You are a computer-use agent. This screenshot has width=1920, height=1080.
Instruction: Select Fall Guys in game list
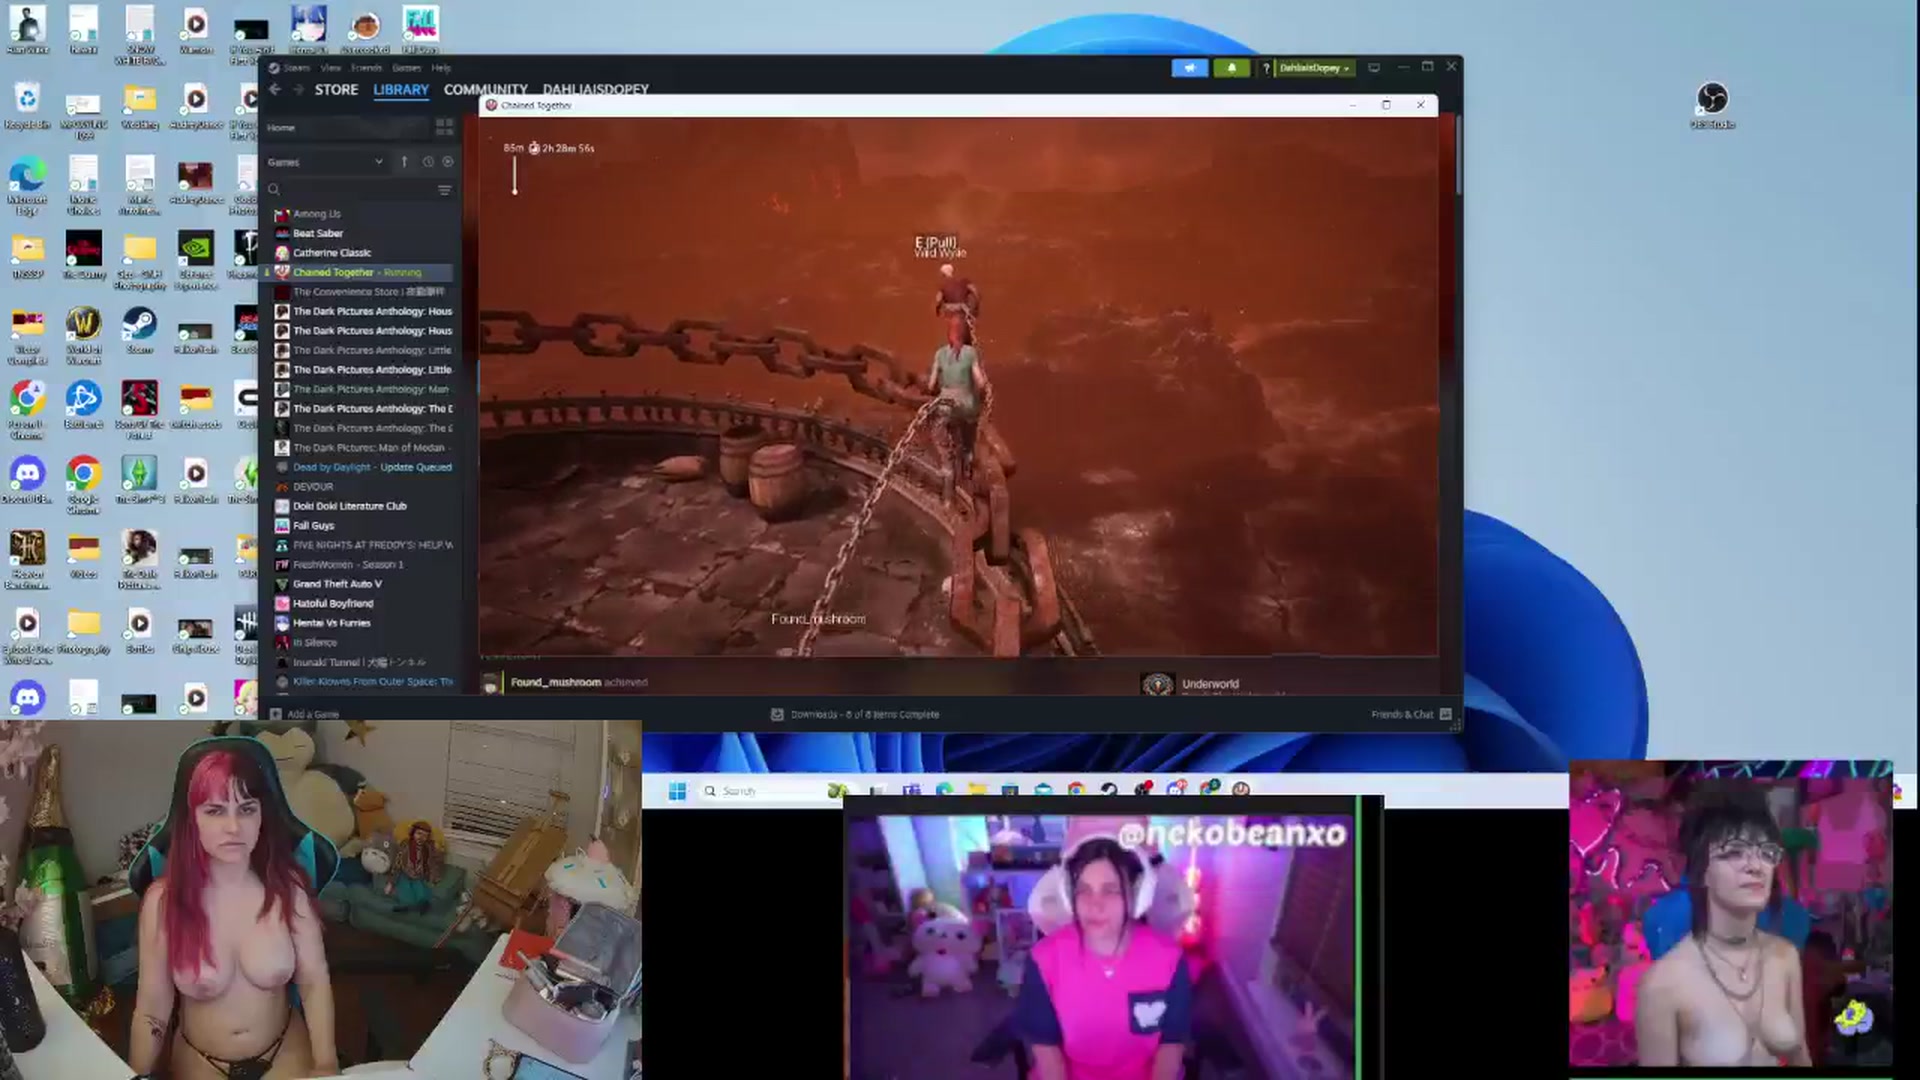point(362,526)
